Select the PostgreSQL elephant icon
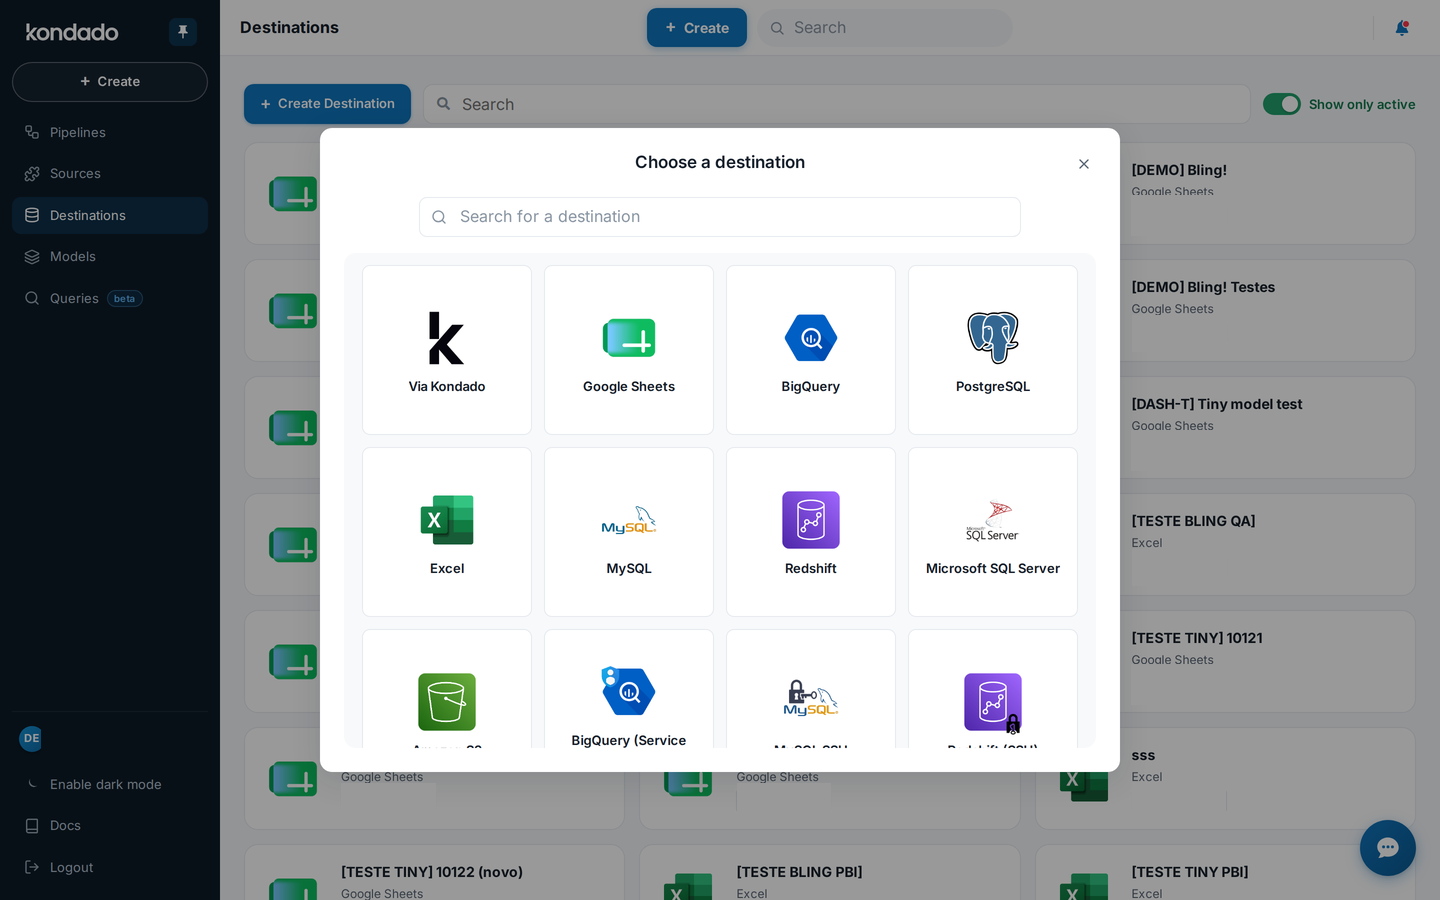The width and height of the screenshot is (1440, 900). click(993, 338)
